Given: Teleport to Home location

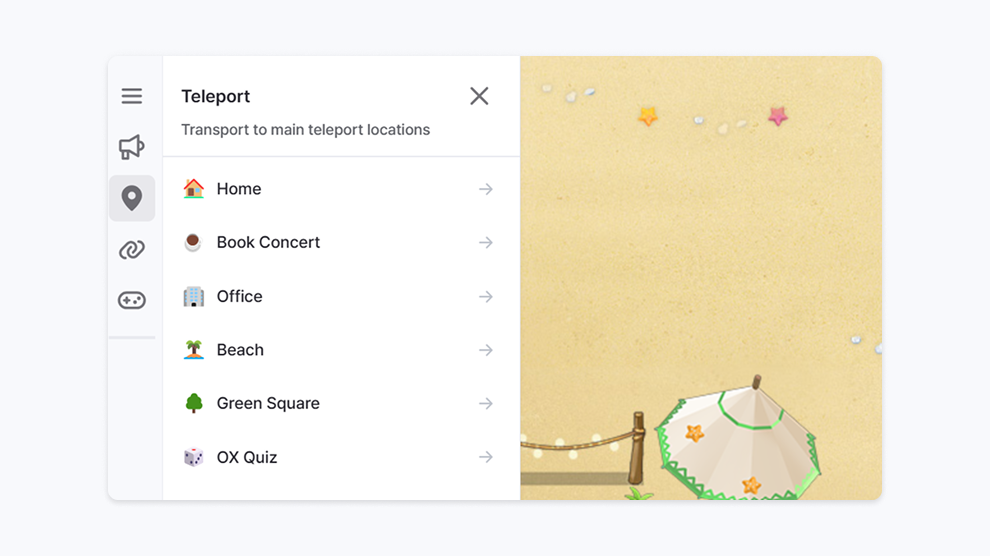Looking at the screenshot, I should tap(341, 189).
